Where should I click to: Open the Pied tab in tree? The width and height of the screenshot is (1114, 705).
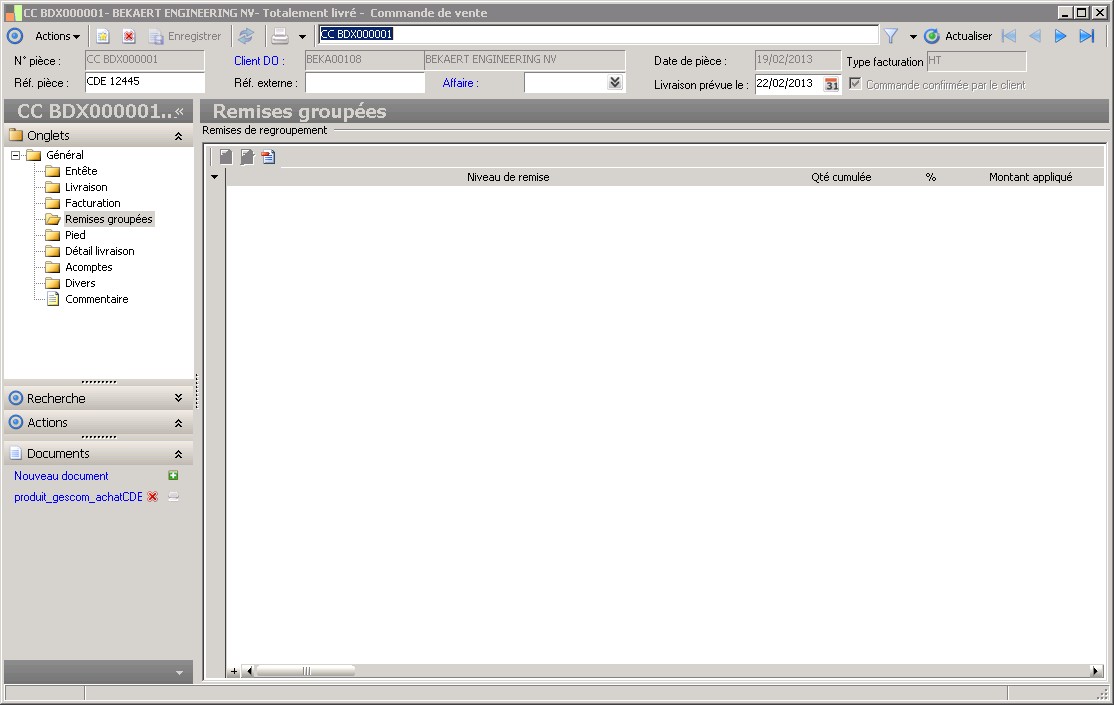(75, 235)
